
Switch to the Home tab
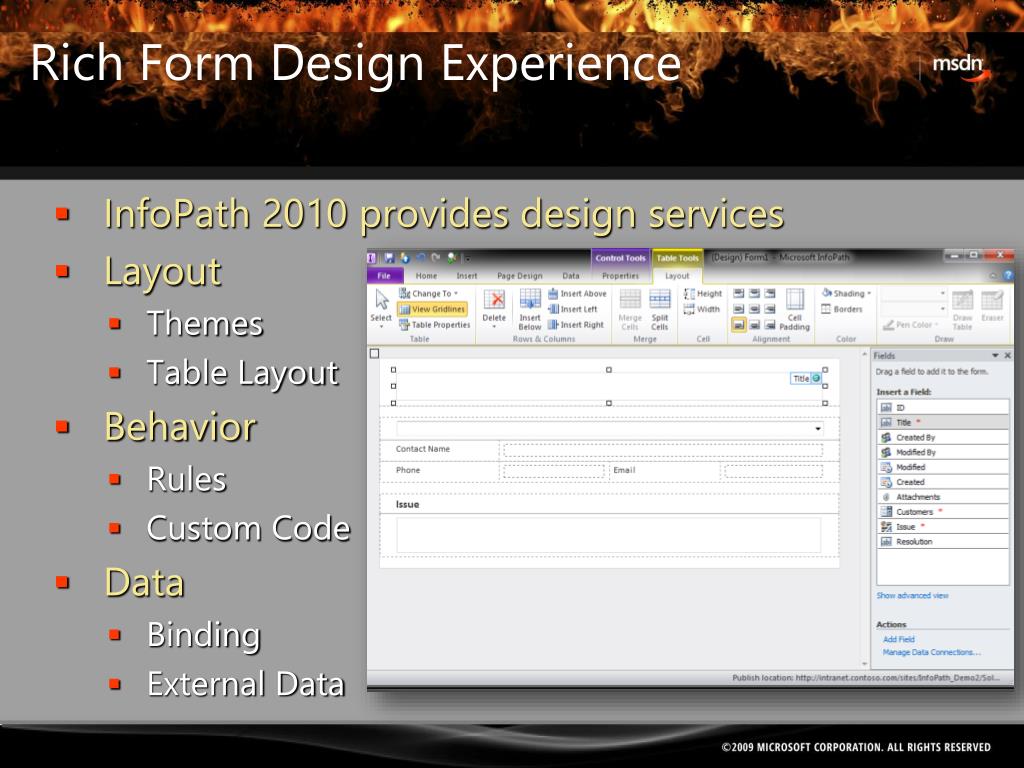426,276
